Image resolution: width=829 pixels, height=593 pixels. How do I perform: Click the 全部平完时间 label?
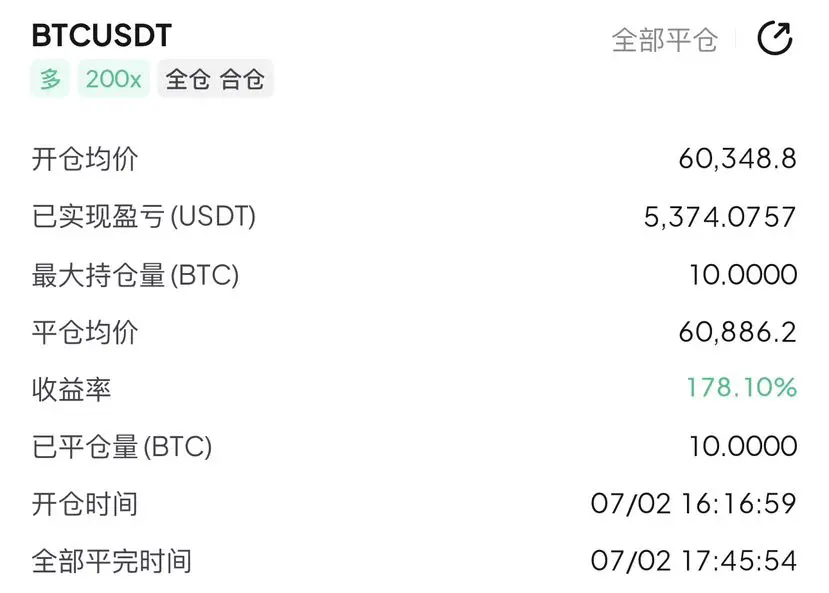point(112,561)
